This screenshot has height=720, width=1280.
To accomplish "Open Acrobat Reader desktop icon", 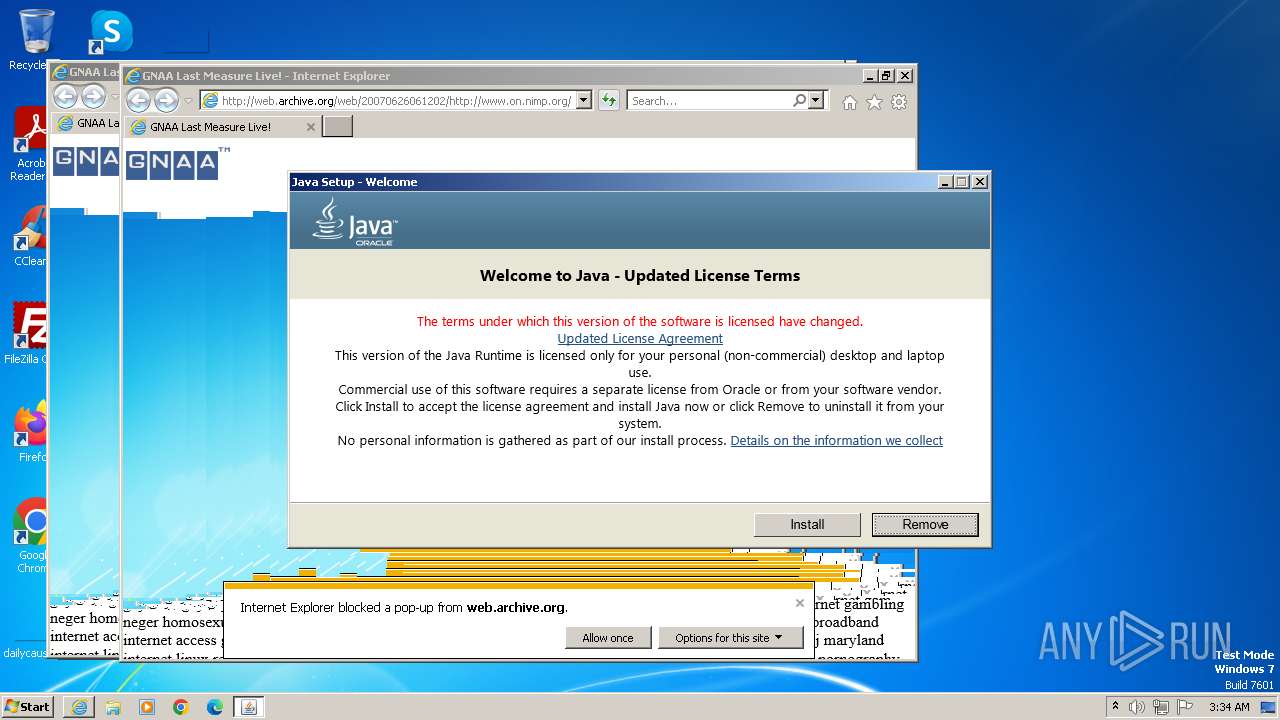I will pos(30,145).
